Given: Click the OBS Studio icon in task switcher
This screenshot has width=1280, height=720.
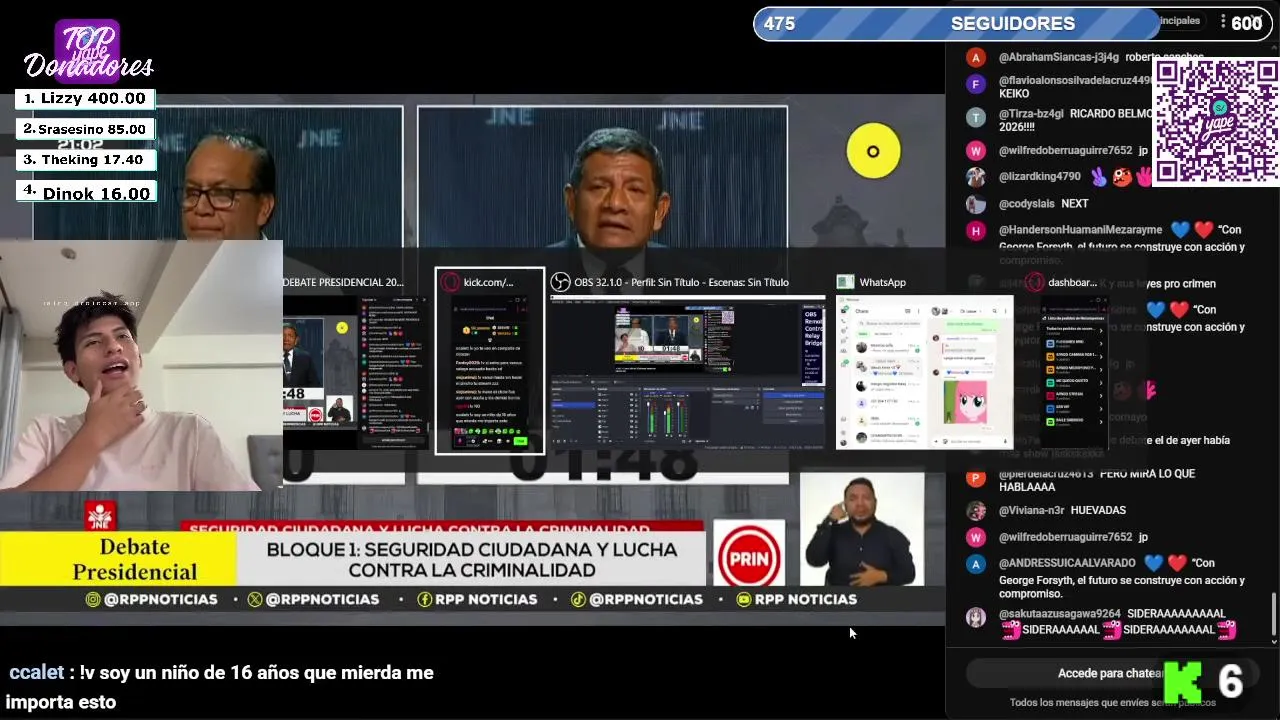Looking at the screenshot, I should (561, 282).
